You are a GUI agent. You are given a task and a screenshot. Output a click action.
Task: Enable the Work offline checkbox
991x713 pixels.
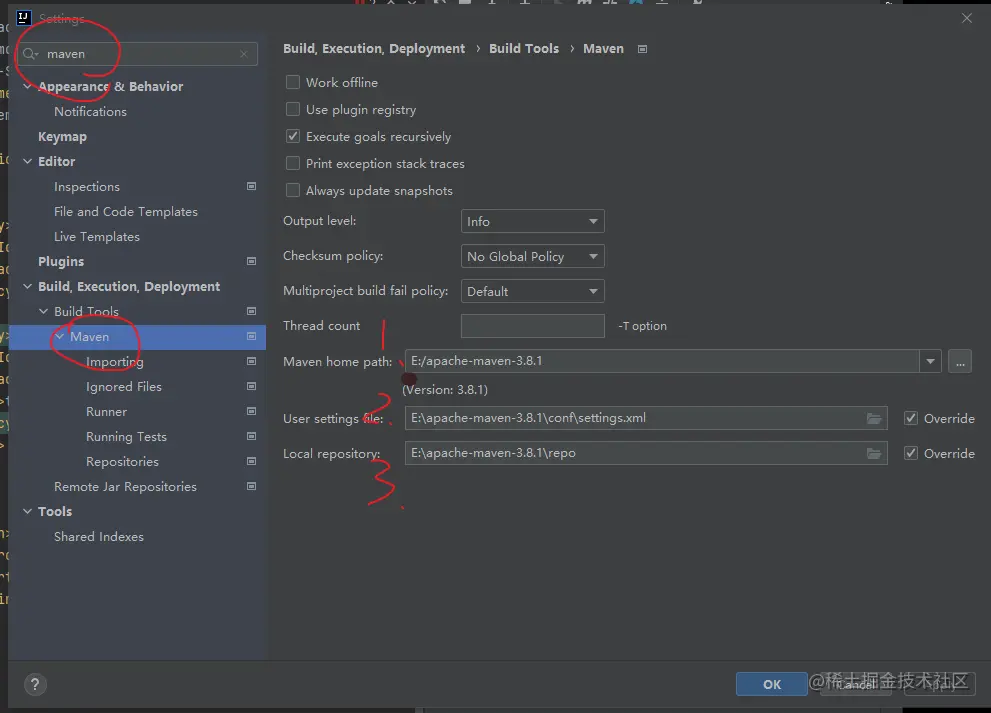tap(293, 83)
